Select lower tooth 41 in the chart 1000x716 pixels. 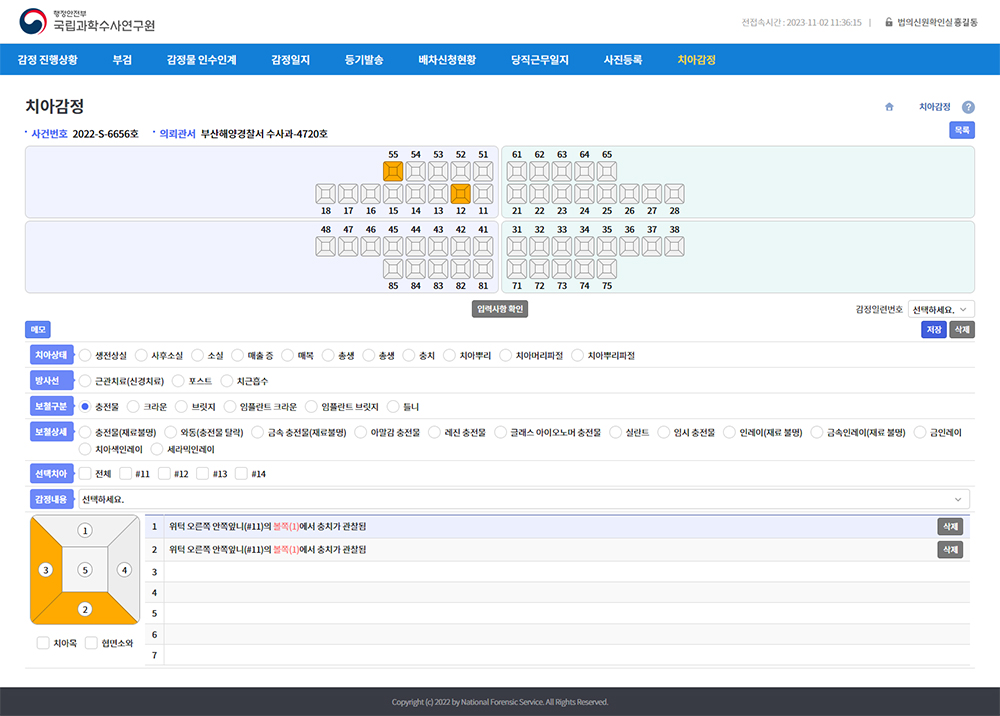pyautogui.click(x=483, y=246)
